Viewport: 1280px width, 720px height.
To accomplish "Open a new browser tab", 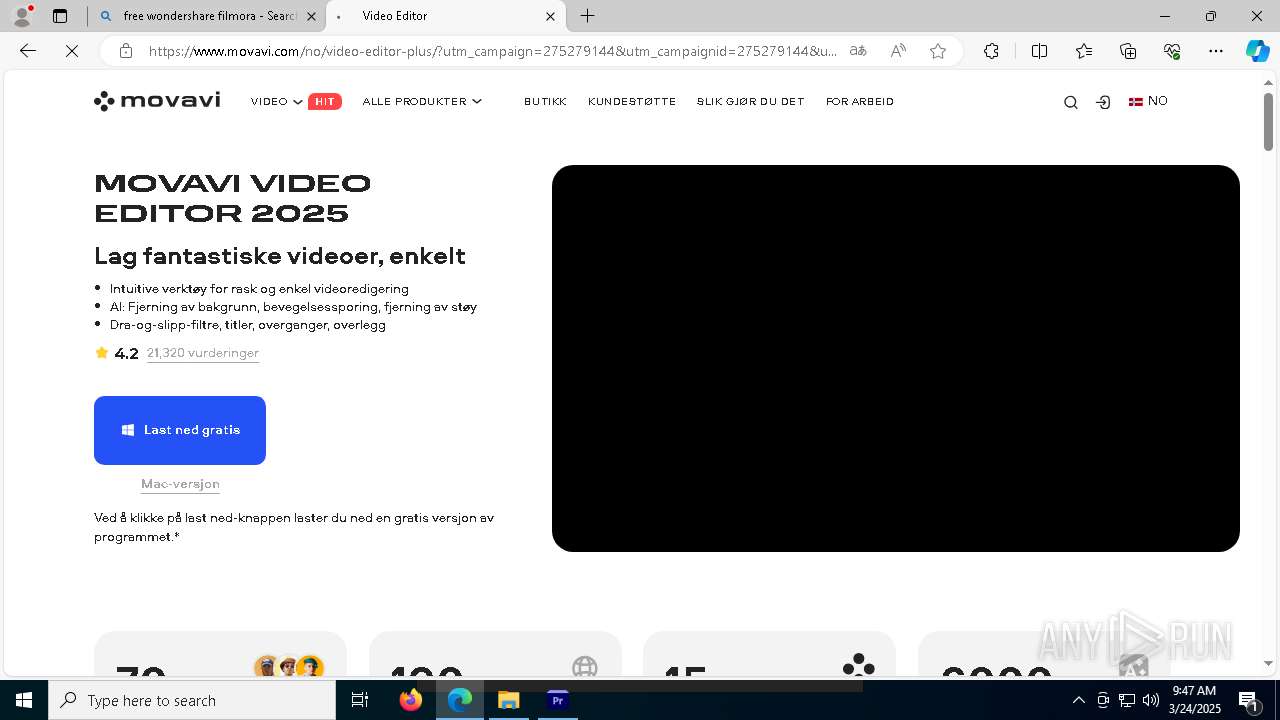I will coord(588,16).
